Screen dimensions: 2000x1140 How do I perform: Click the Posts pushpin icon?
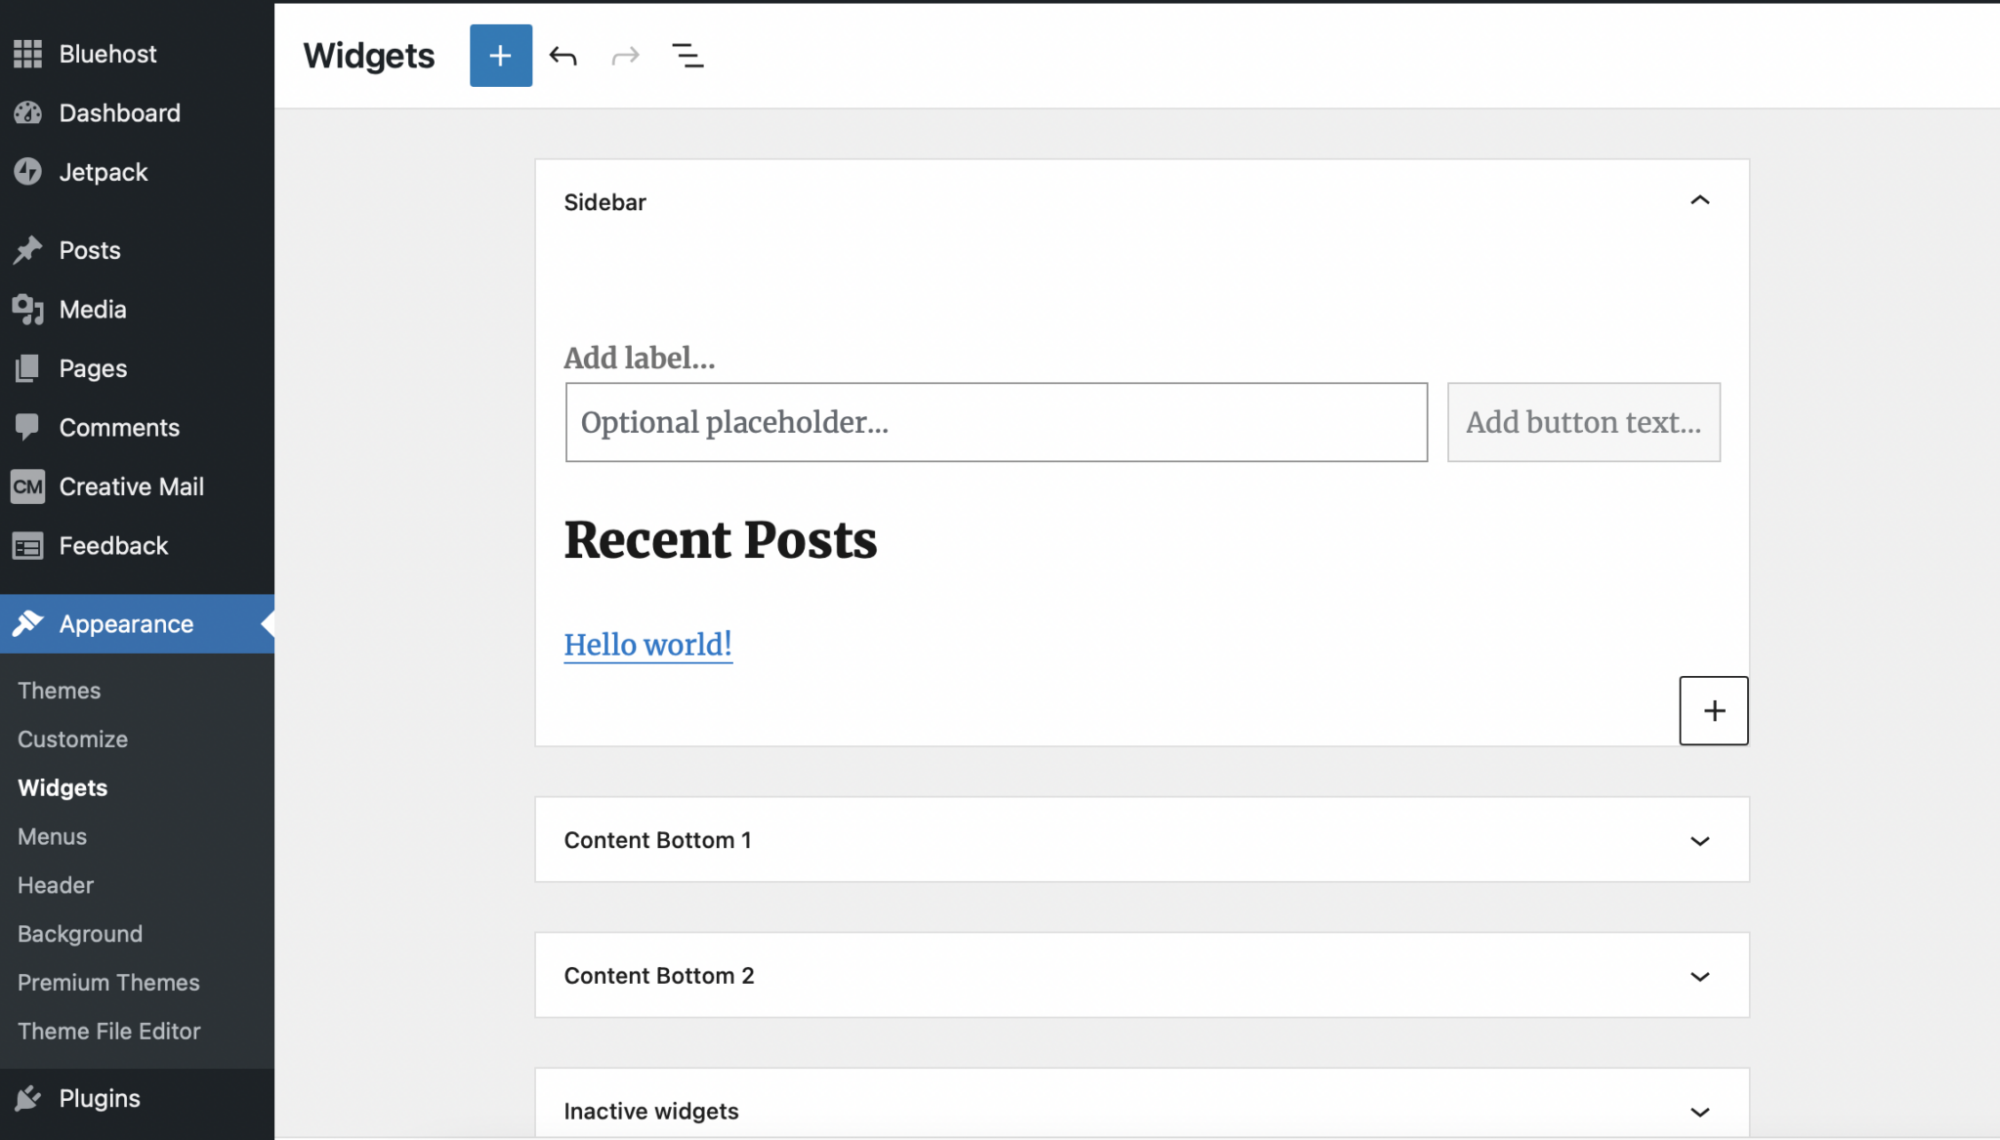coord(27,250)
